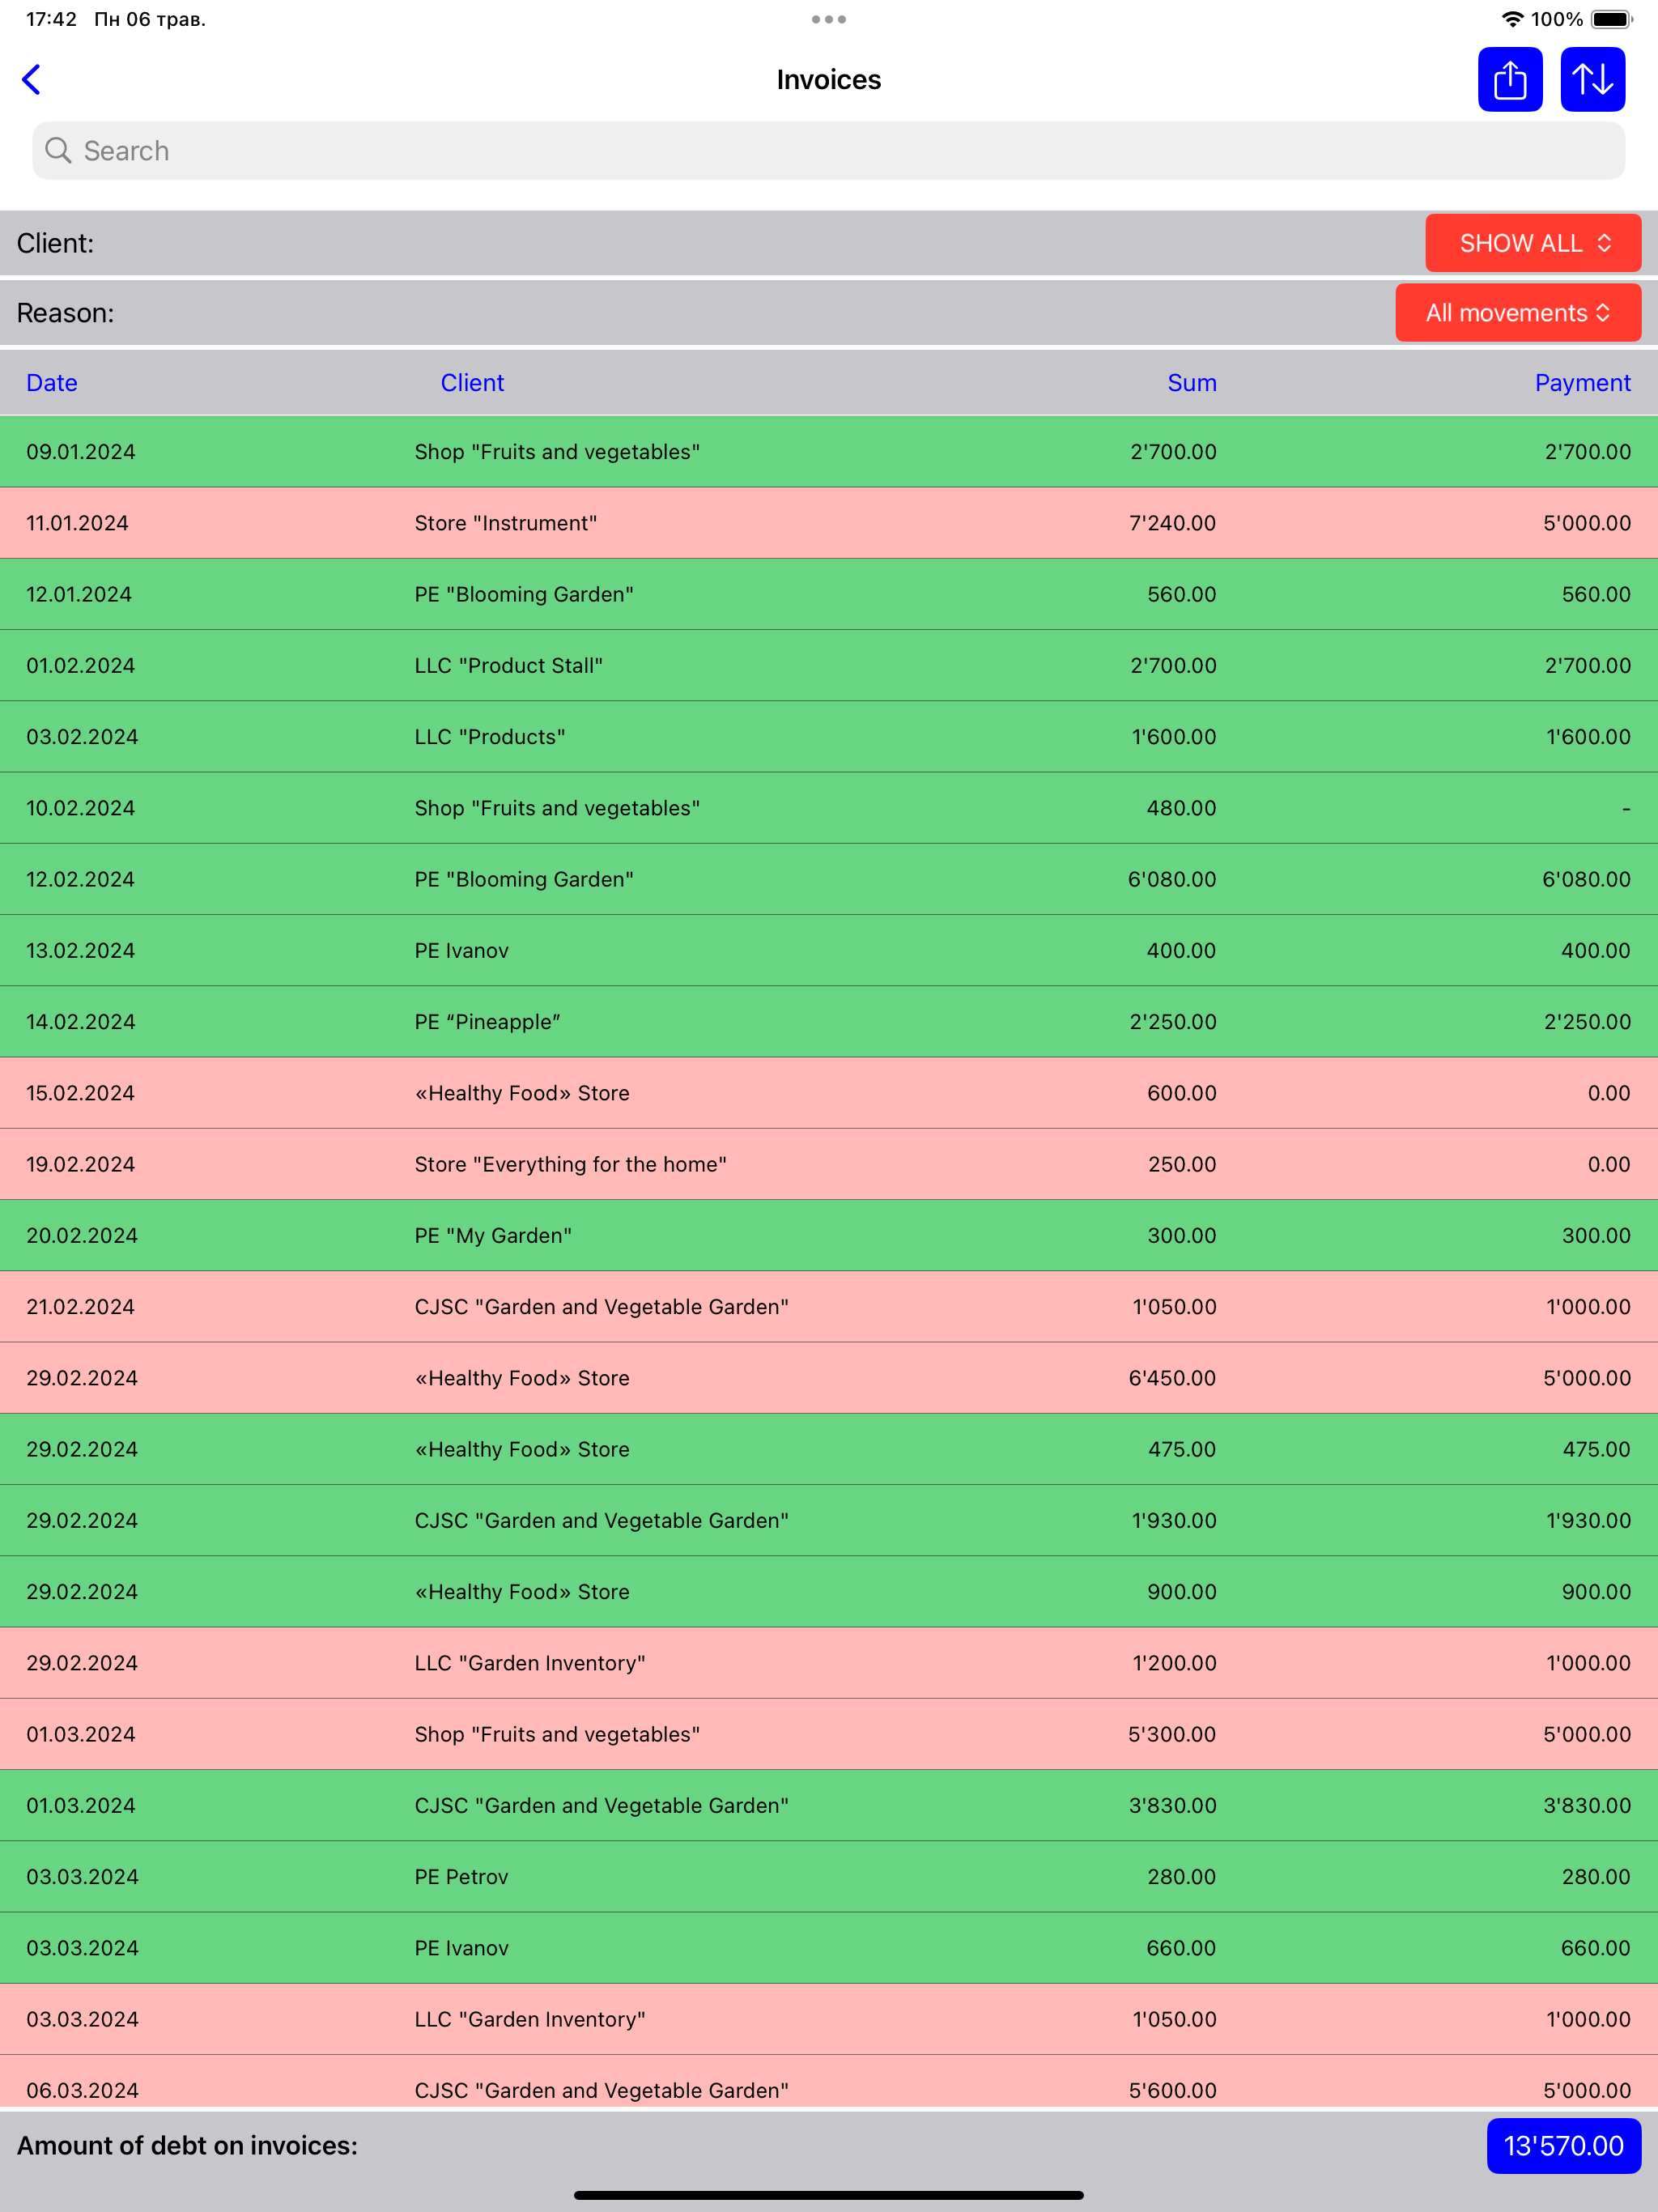Screen dimensions: 1658x2212
Task: Open invoice dated 09.01.2024
Action: point(829,452)
